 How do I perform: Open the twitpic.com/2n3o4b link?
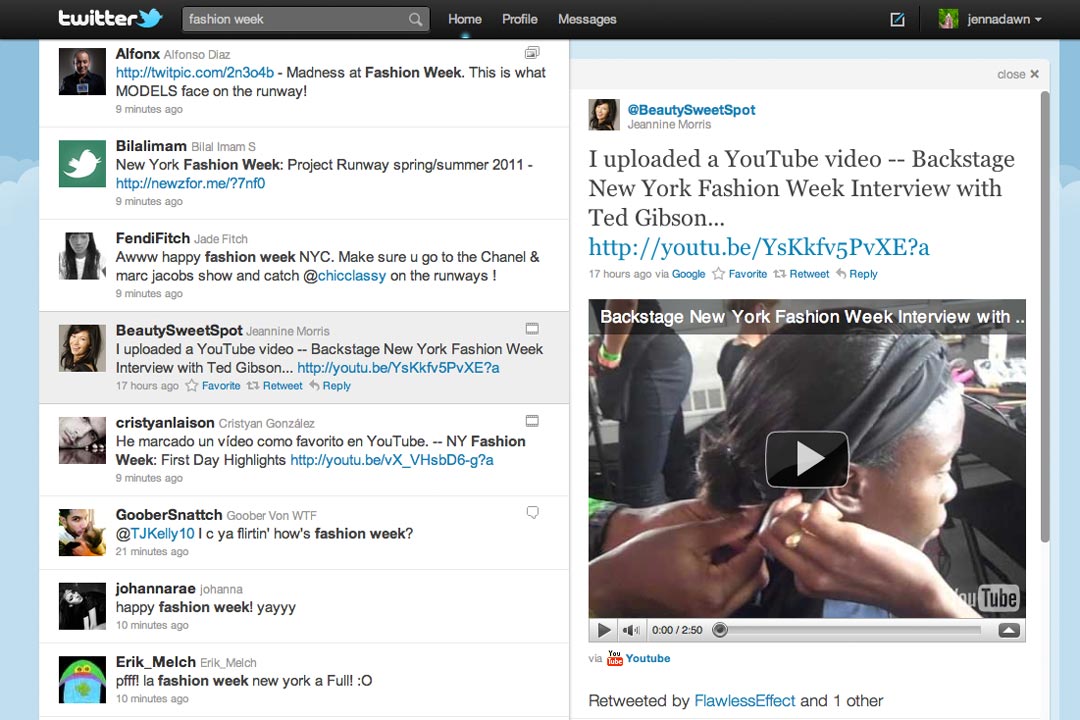click(195, 72)
